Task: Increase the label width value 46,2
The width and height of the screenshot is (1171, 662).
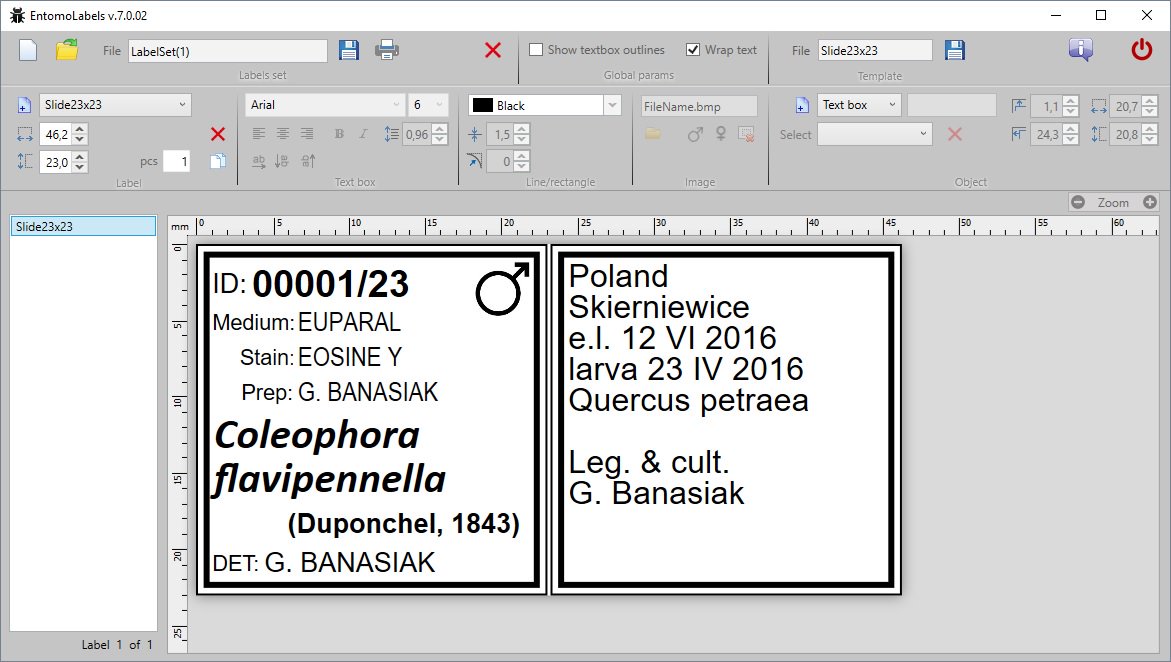Action: [81, 129]
